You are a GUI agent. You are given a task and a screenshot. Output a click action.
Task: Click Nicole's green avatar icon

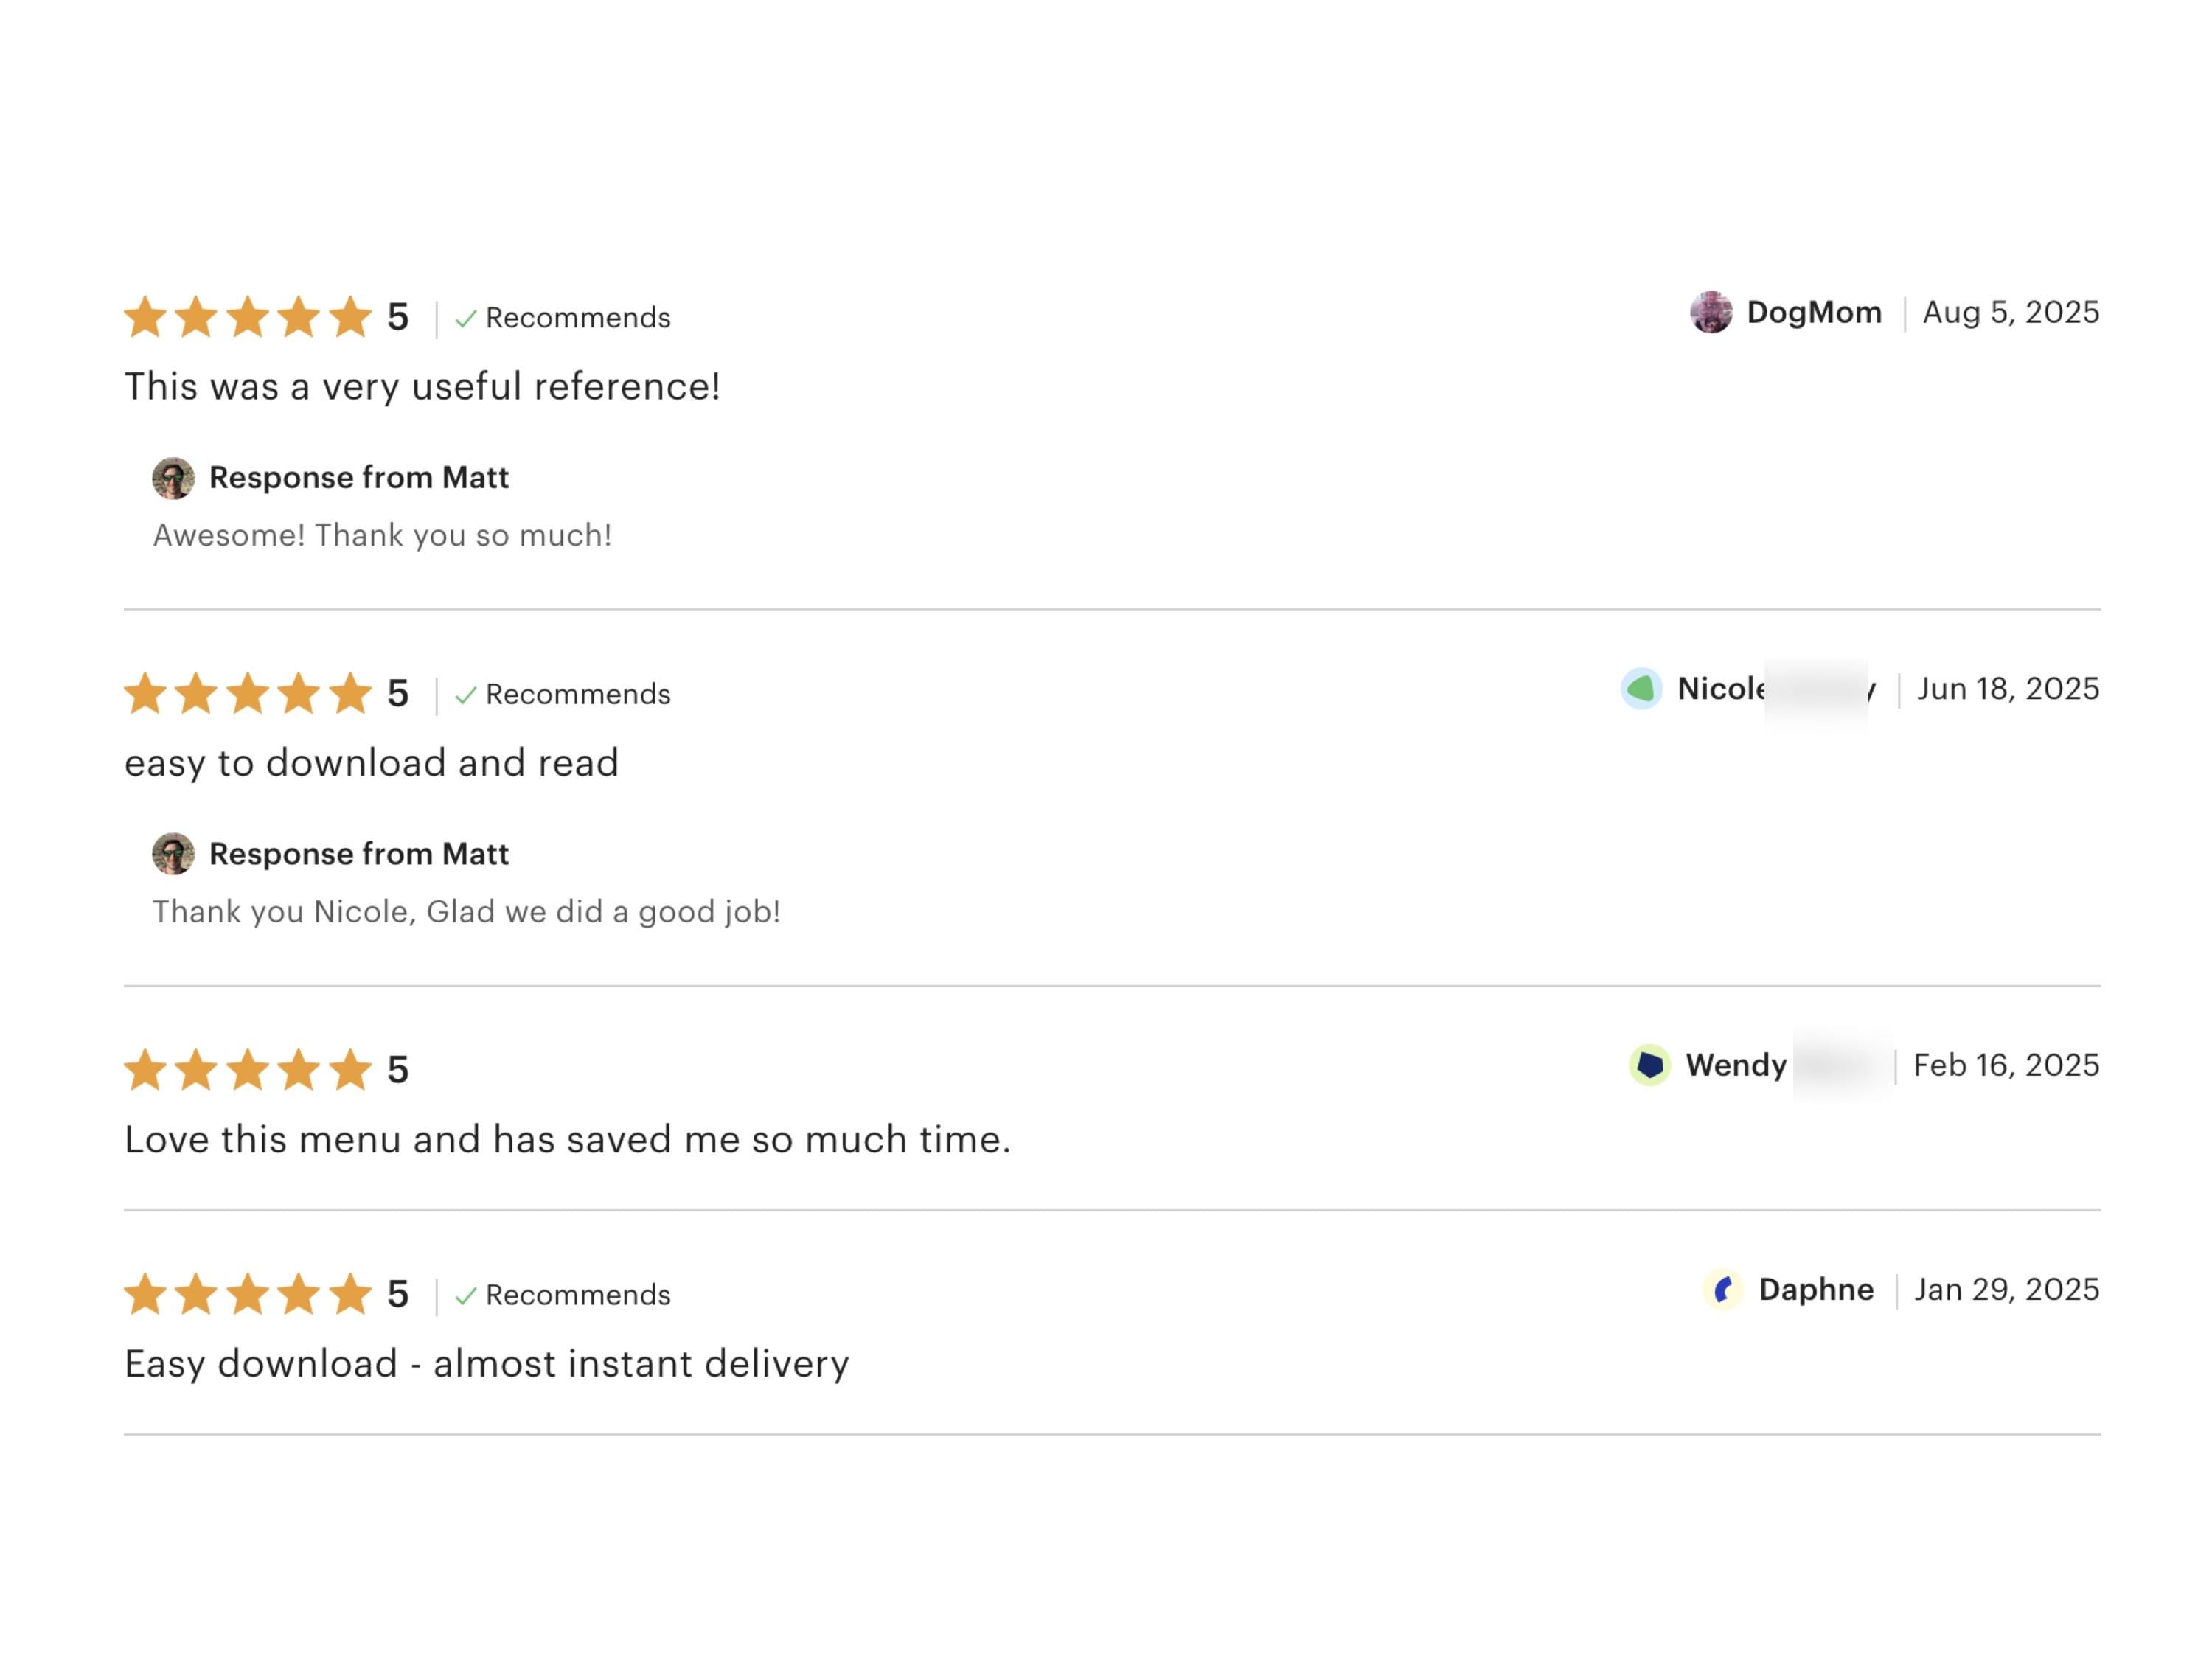pos(1641,688)
